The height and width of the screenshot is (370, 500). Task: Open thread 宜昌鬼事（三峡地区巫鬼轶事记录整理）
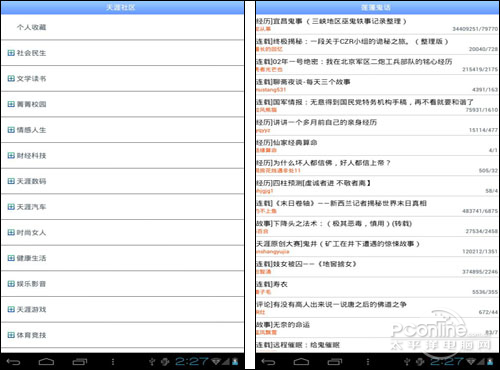pos(377,25)
